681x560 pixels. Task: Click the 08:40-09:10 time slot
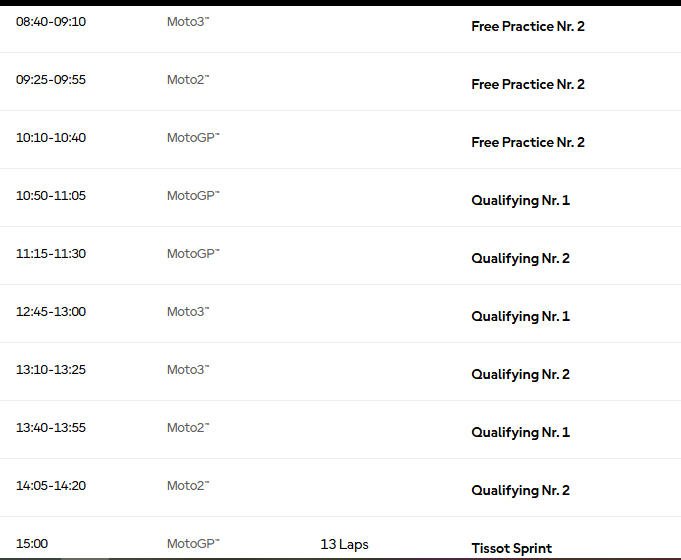coord(51,21)
